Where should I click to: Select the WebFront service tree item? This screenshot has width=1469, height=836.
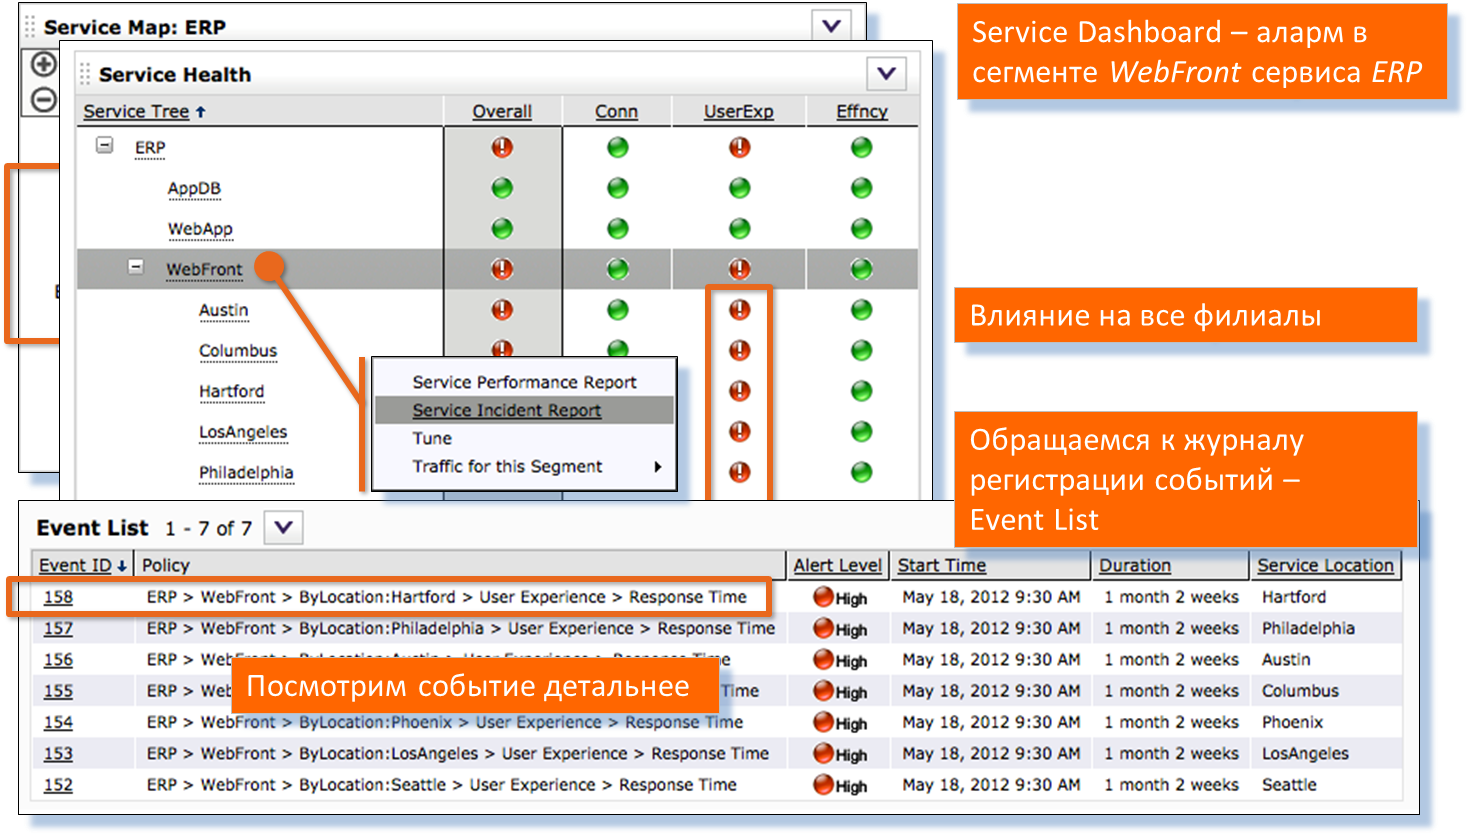204,269
